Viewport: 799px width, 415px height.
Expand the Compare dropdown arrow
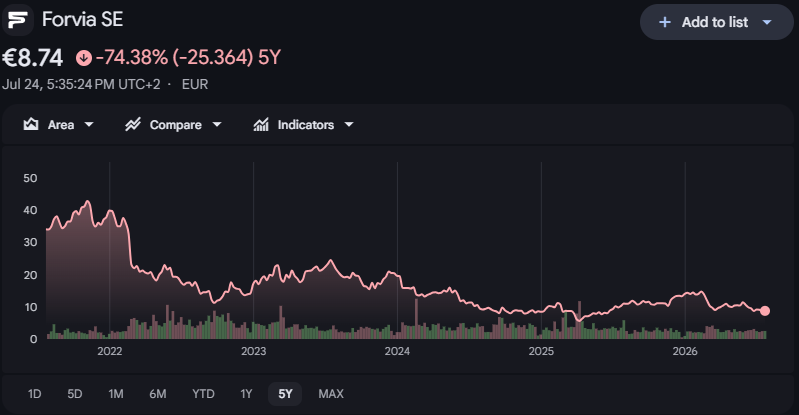click(x=217, y=124)
